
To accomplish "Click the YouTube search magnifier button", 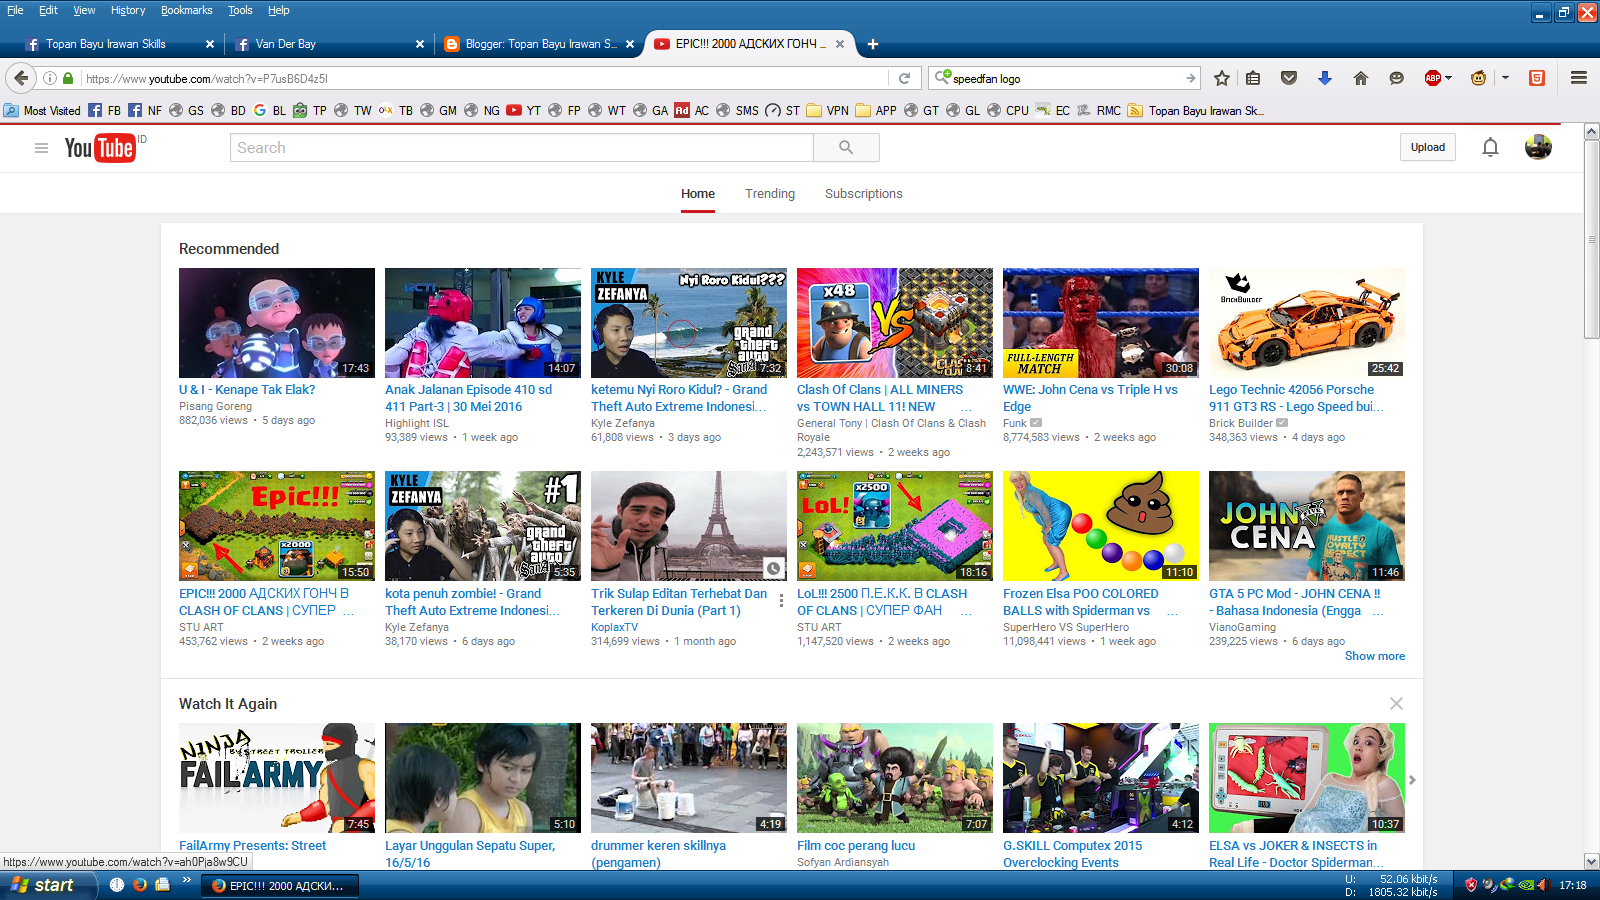I will 846,148.
